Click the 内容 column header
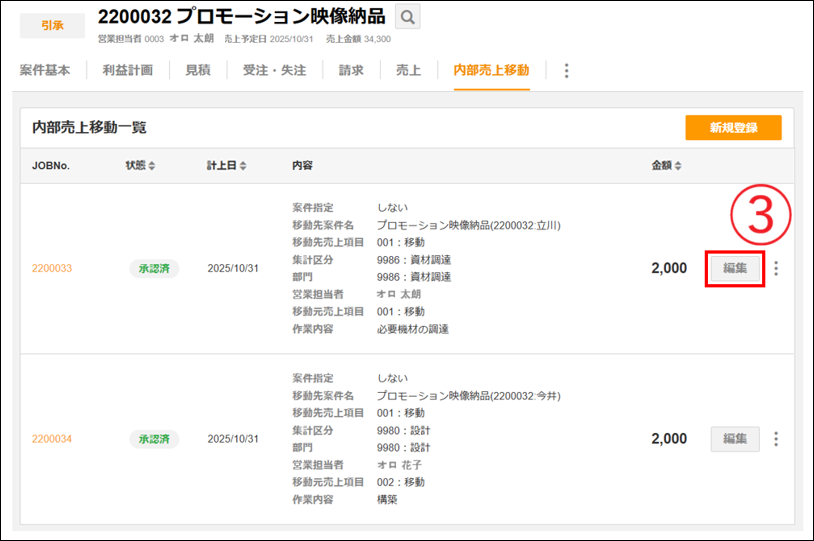The height and width of the screenshot is (541, 814). pyautogui.click(x=302, y=166)
